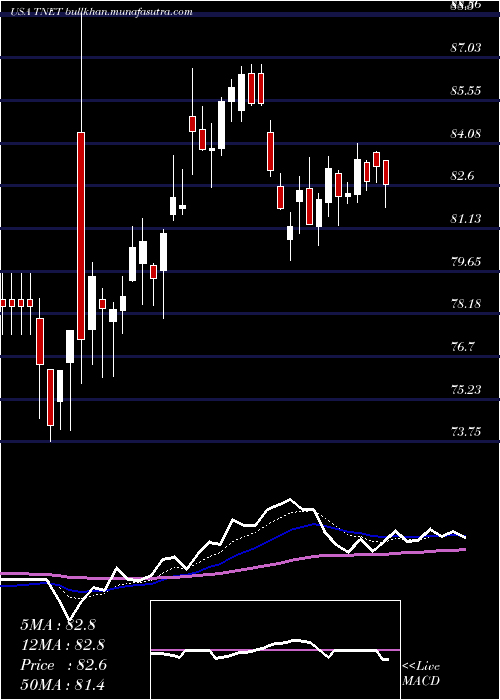Image resolution: width=500 pixels, height=700 pixels.
Task: Click the 73.75 price axis label
Action: [x=466, y=432]
